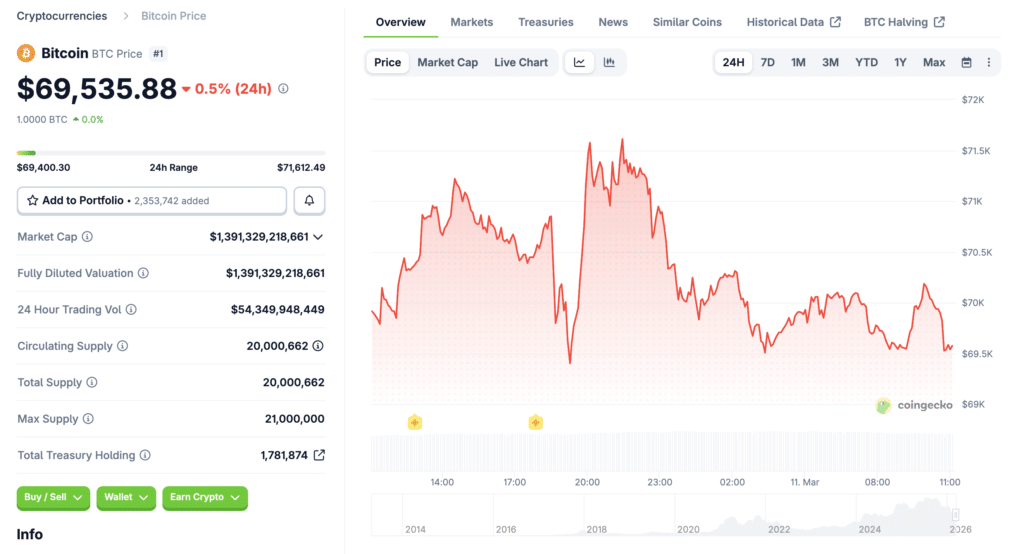The height and width of the screenshot is (554, 1024).
Task: Open the calendar date range picker
Action: tap(966, 62)
